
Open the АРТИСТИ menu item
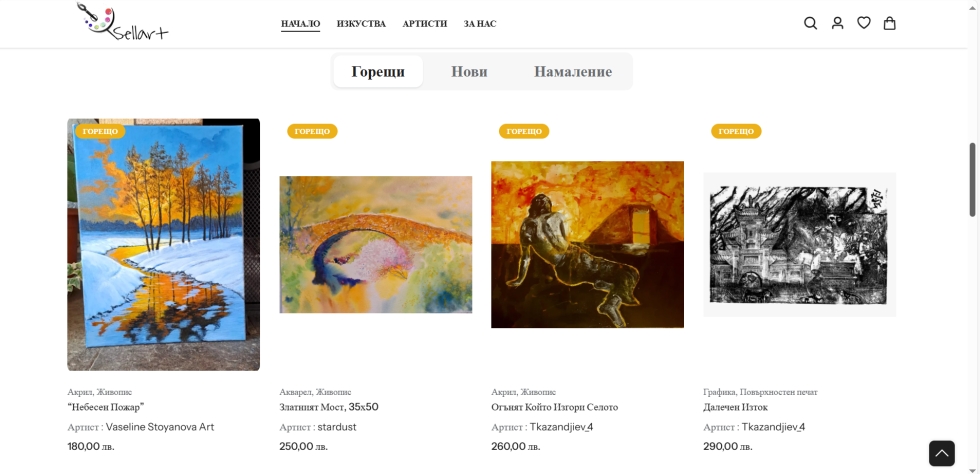[x=425, y=24]
